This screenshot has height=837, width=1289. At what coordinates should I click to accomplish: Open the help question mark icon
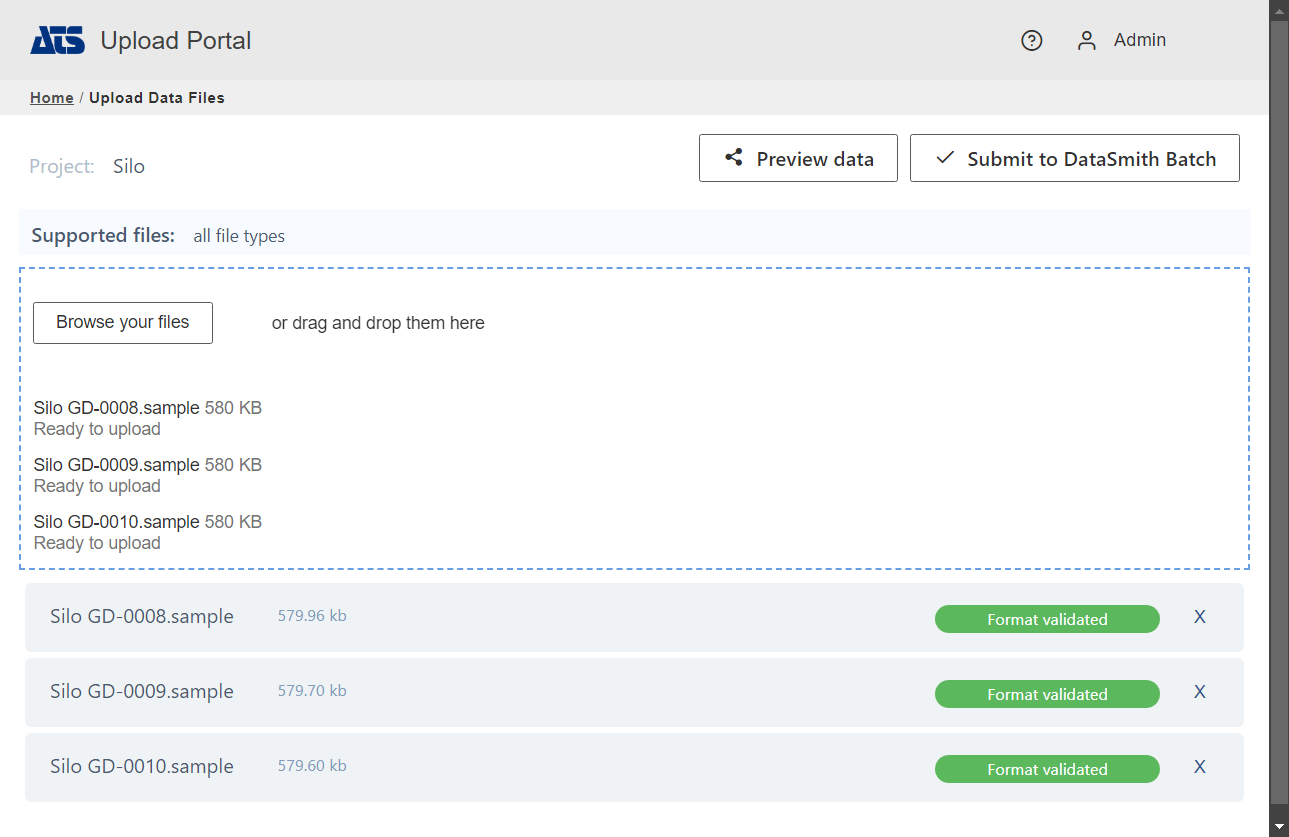click(x=1032, y=40)
